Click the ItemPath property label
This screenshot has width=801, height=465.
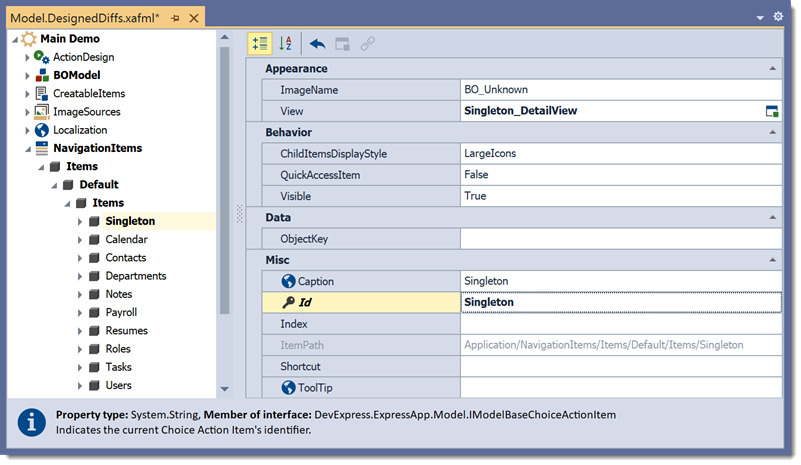click(302, 345)
